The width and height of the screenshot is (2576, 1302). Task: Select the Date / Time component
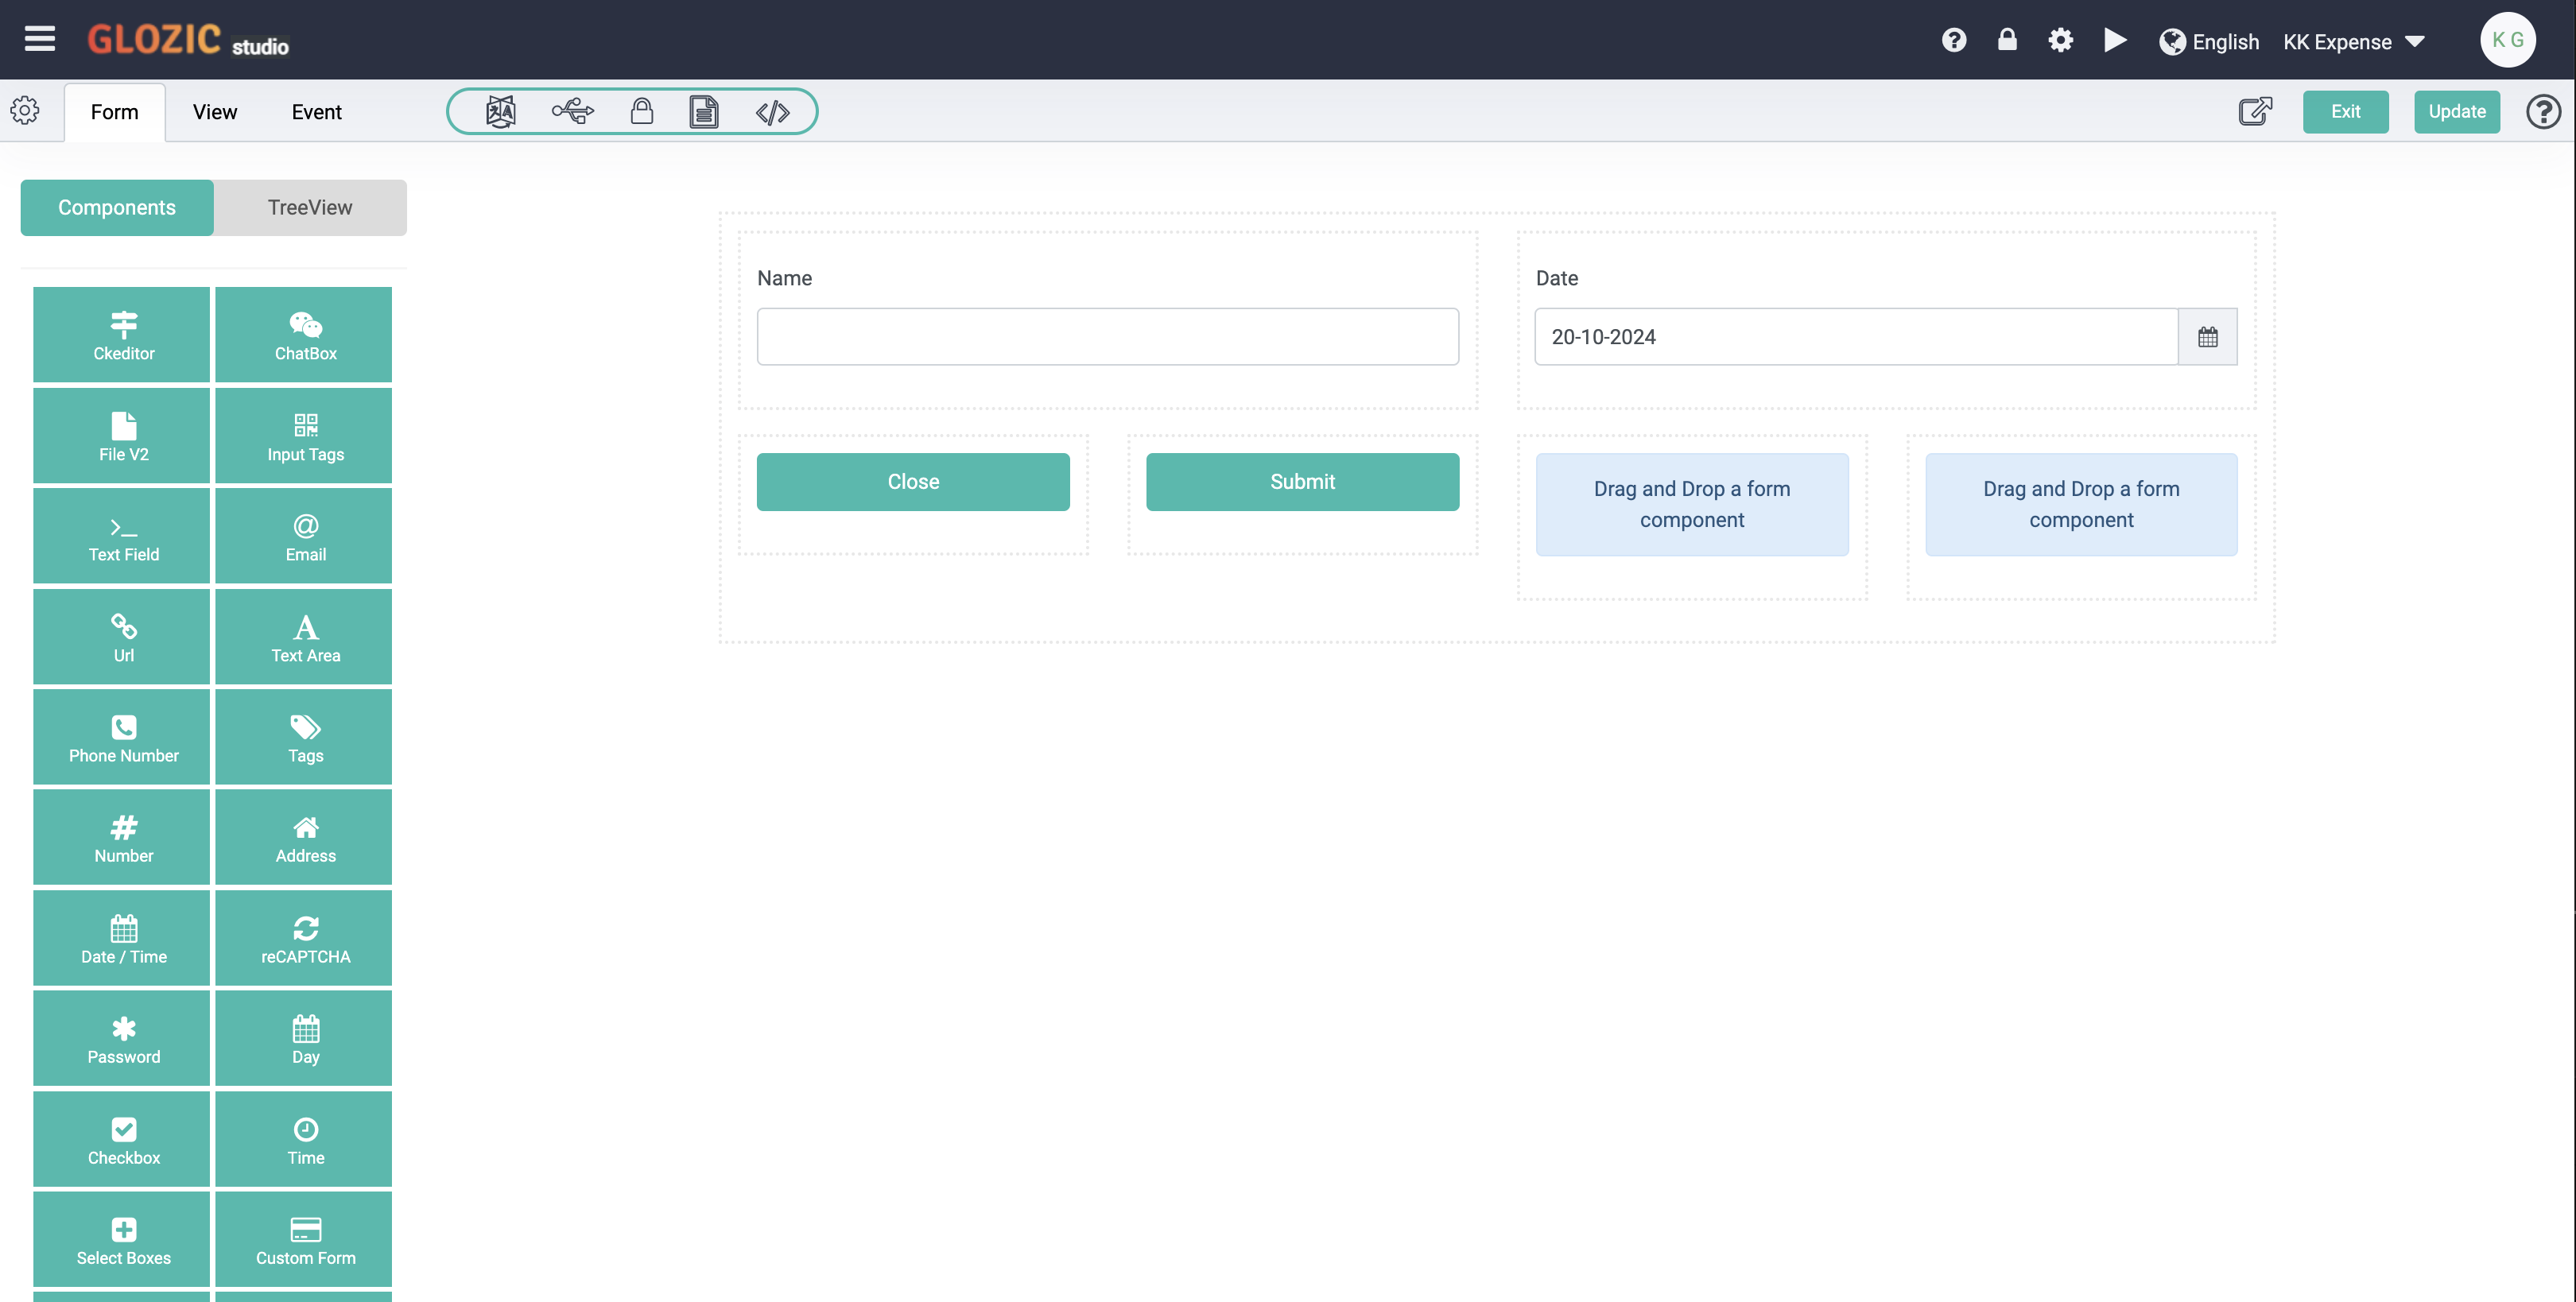coord(122,938)
